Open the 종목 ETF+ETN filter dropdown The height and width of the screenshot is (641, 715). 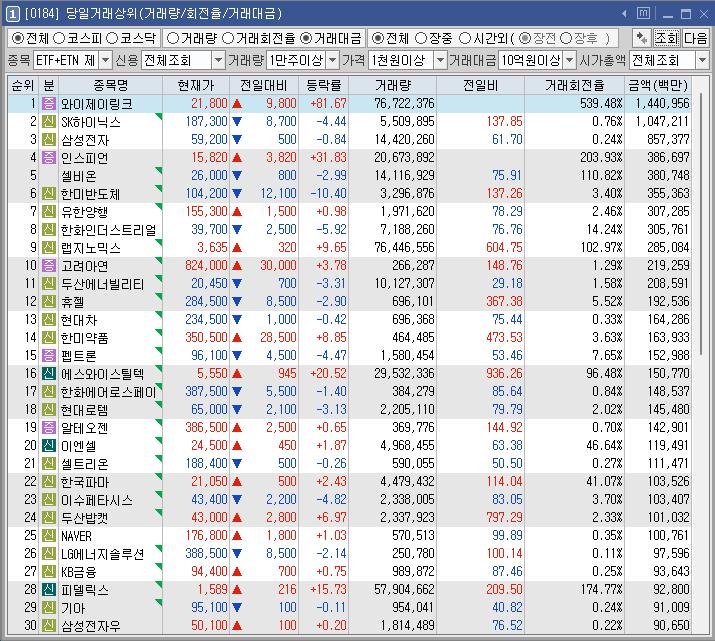(x=105, y=60)
